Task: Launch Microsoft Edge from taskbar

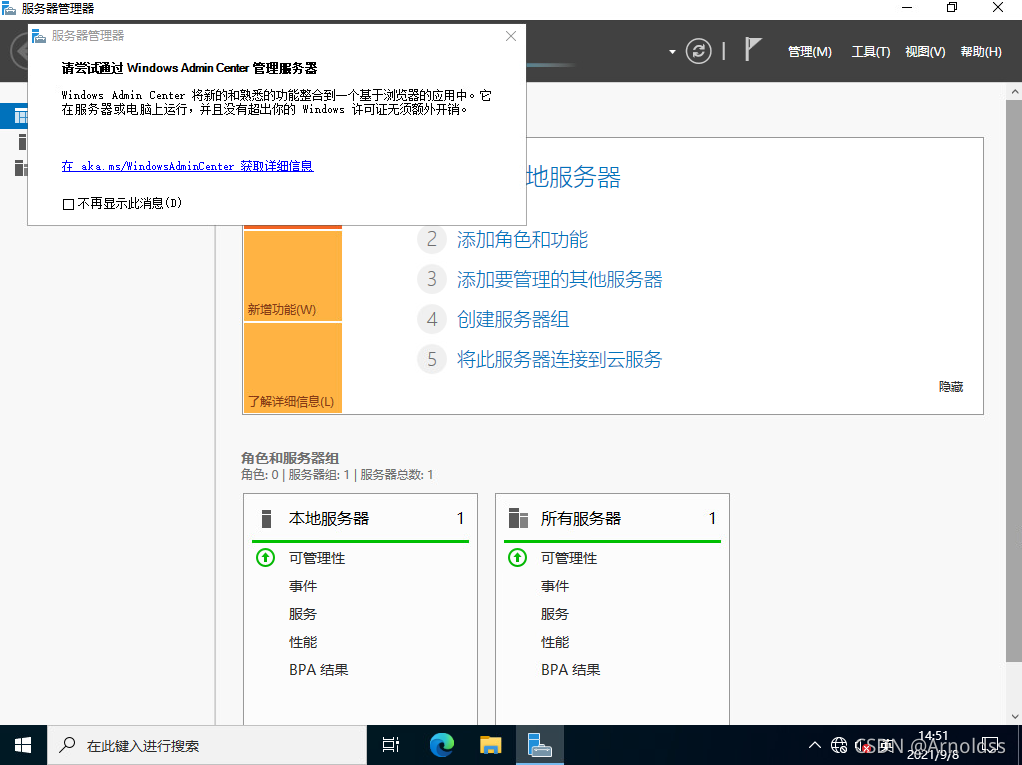Action: 441,745
